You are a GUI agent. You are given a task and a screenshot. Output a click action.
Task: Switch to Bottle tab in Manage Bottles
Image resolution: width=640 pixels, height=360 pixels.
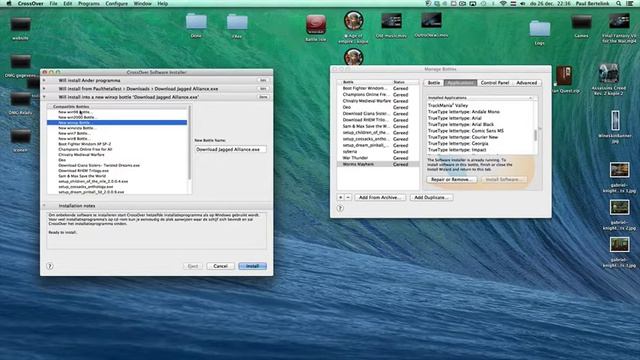(x=433, y=83)
